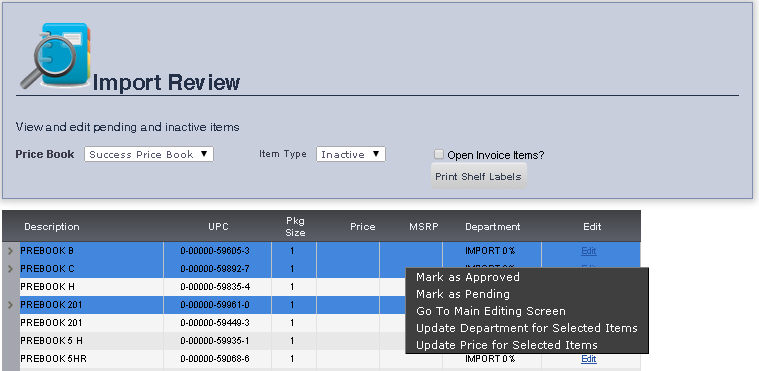Click the row arrow beside PREBOOK C
759x371 pixels.
(11, 269)
